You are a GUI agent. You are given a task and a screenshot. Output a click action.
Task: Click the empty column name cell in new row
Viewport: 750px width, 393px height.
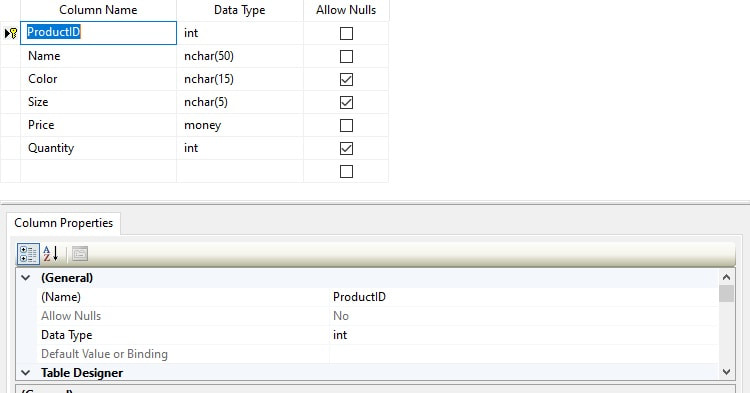click(99, 171)
